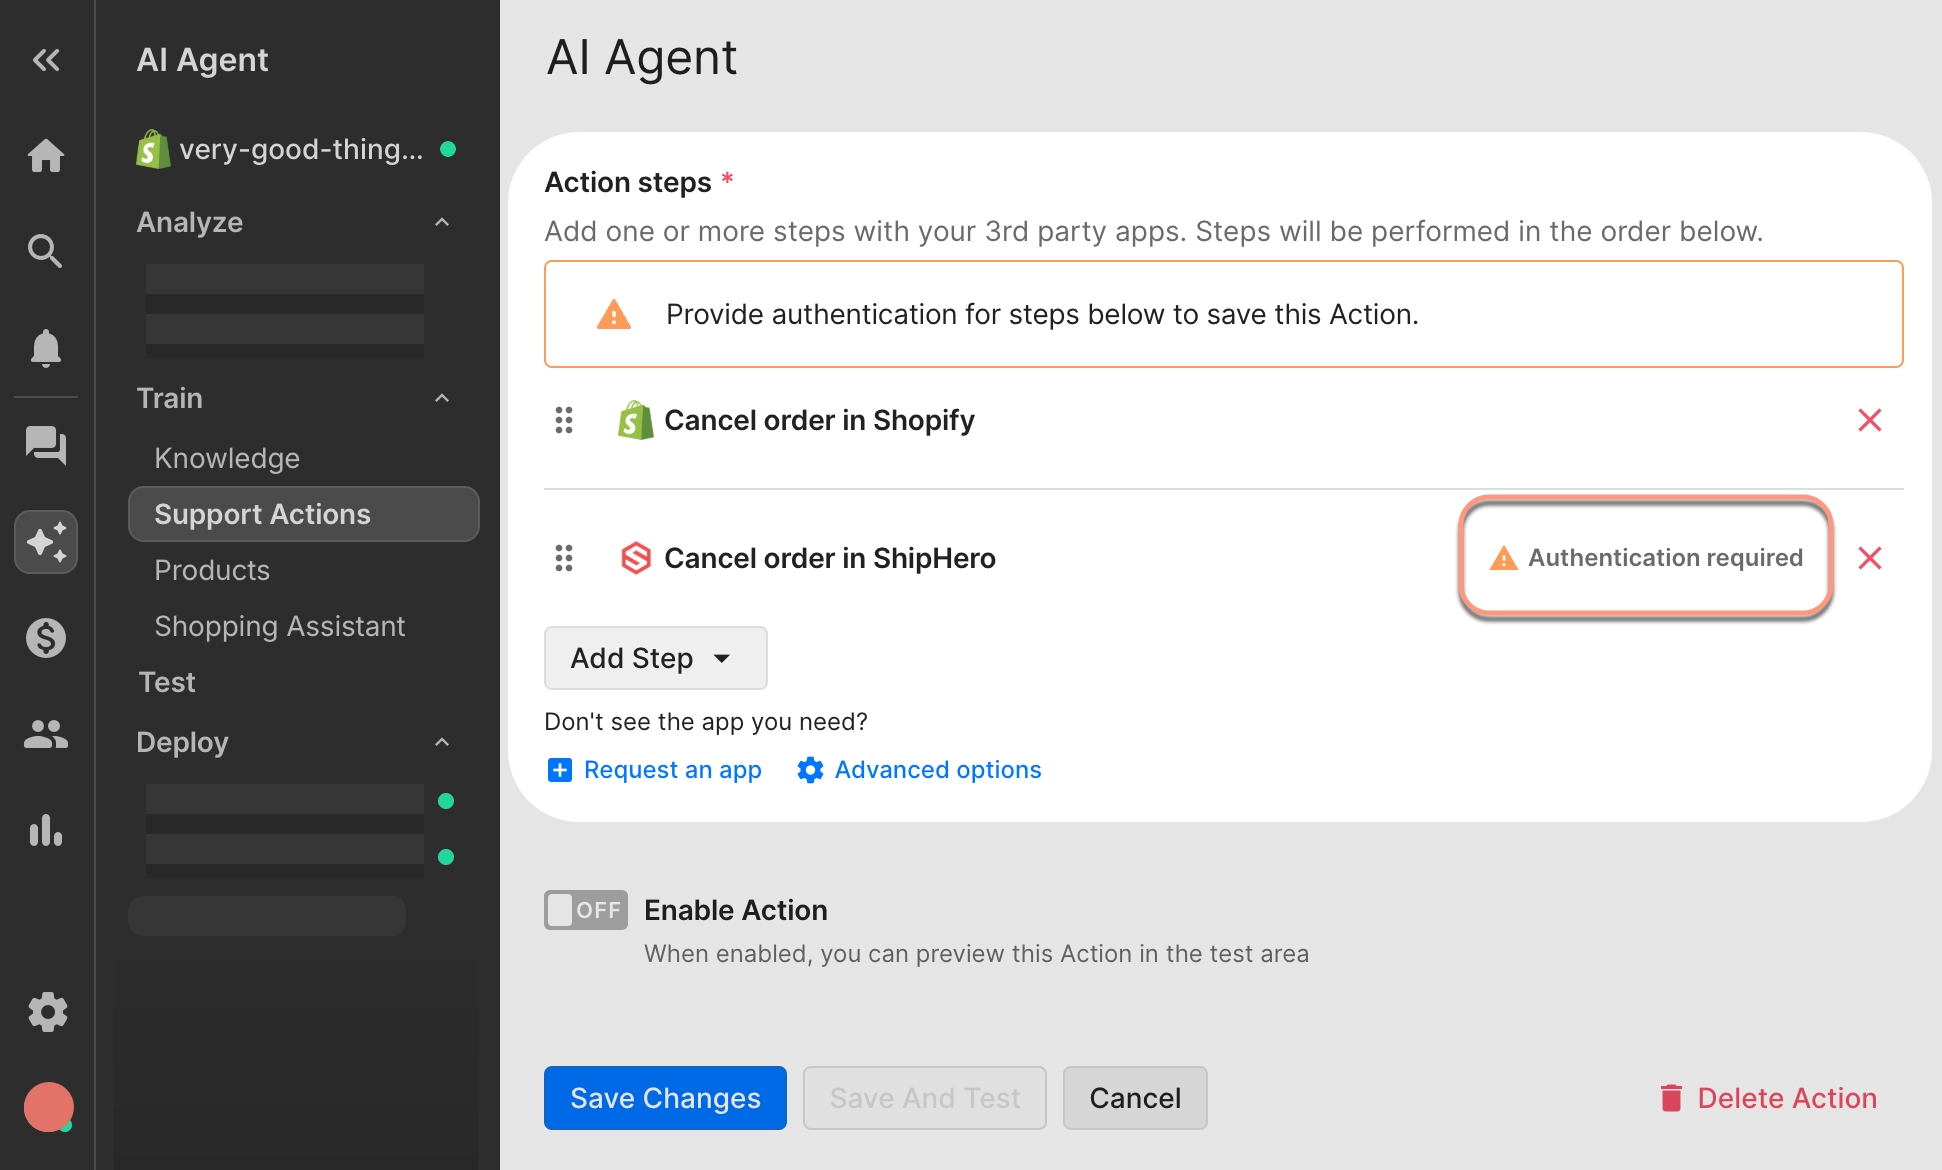This screenshot has width=1942, height=1170.
Task: Remove the Cancel order in ShipHero step
Action: point(1870,558)
